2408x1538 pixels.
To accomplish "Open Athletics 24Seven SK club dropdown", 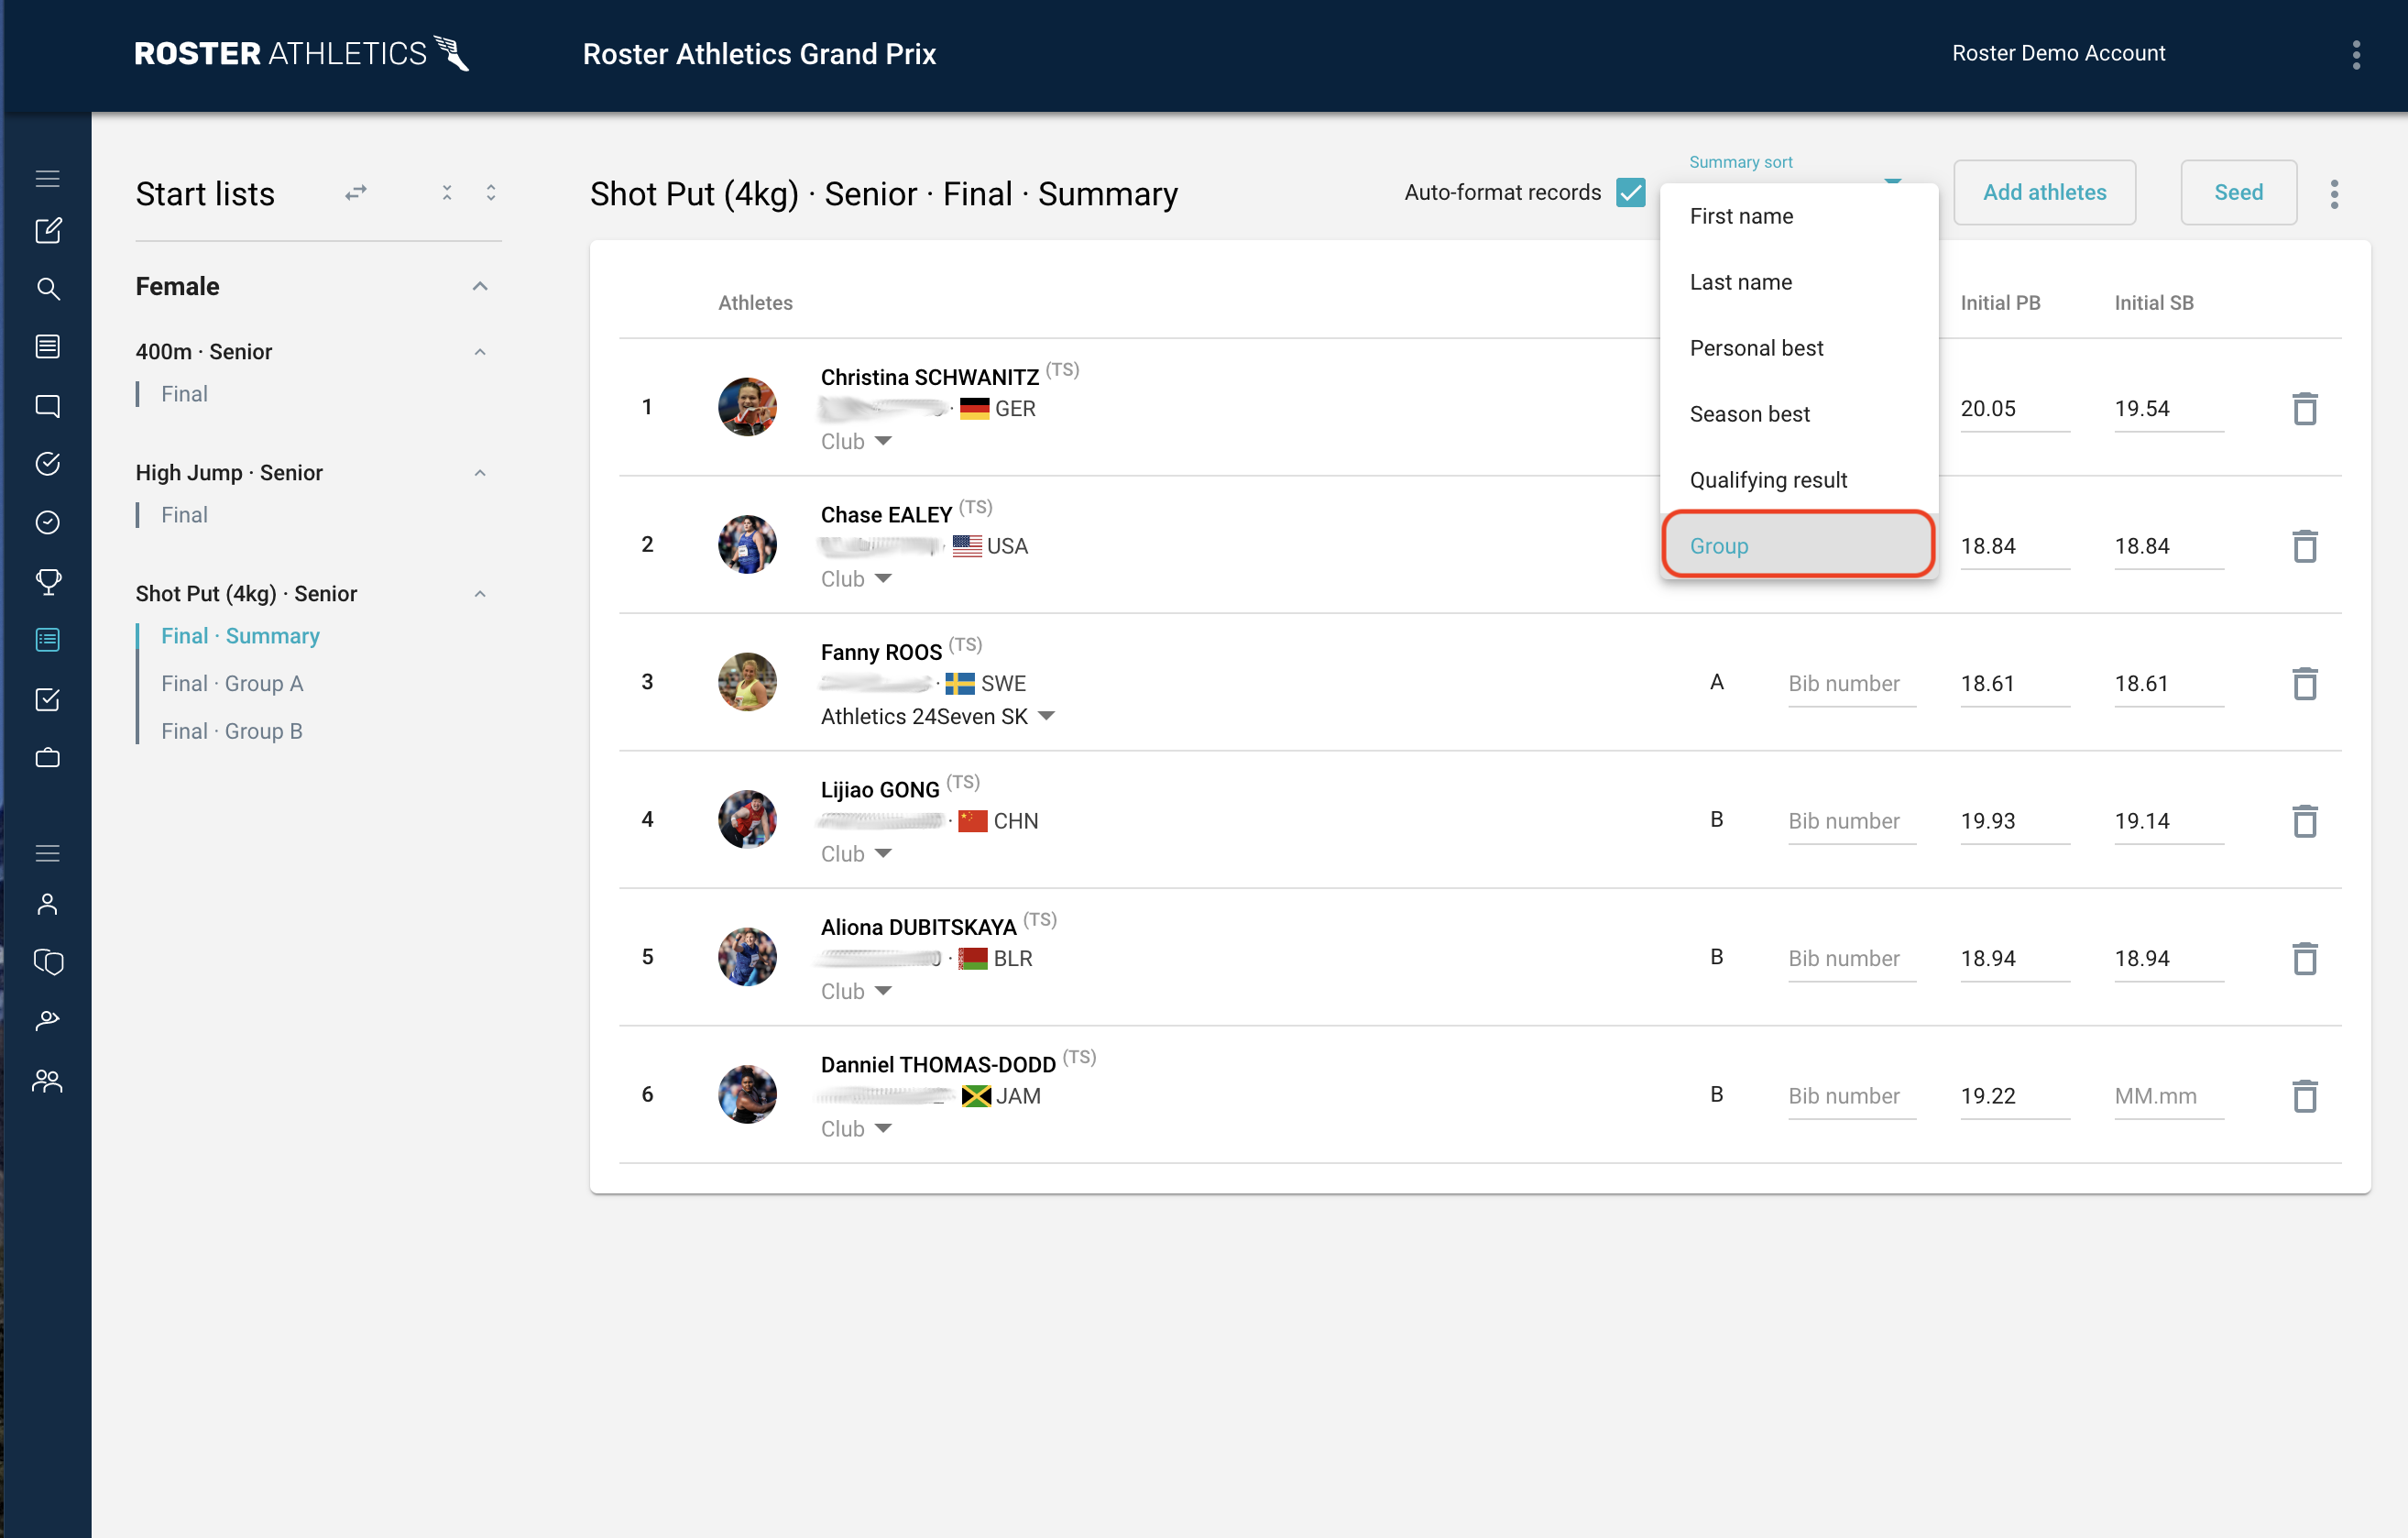I will point(937,716).
